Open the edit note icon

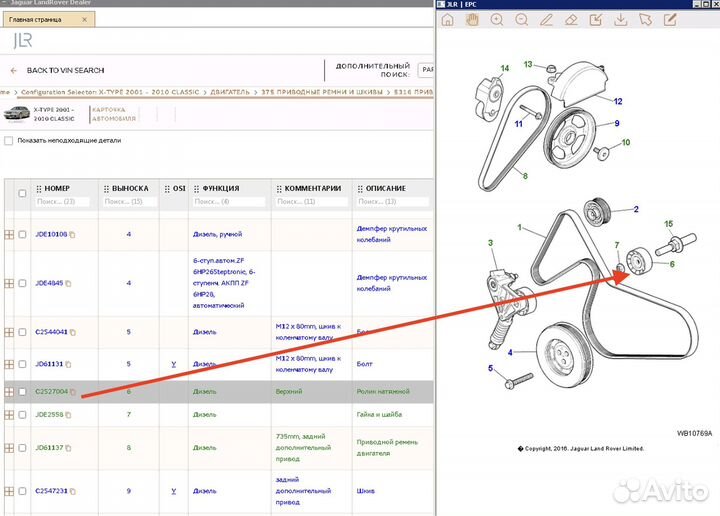[670, 20]
